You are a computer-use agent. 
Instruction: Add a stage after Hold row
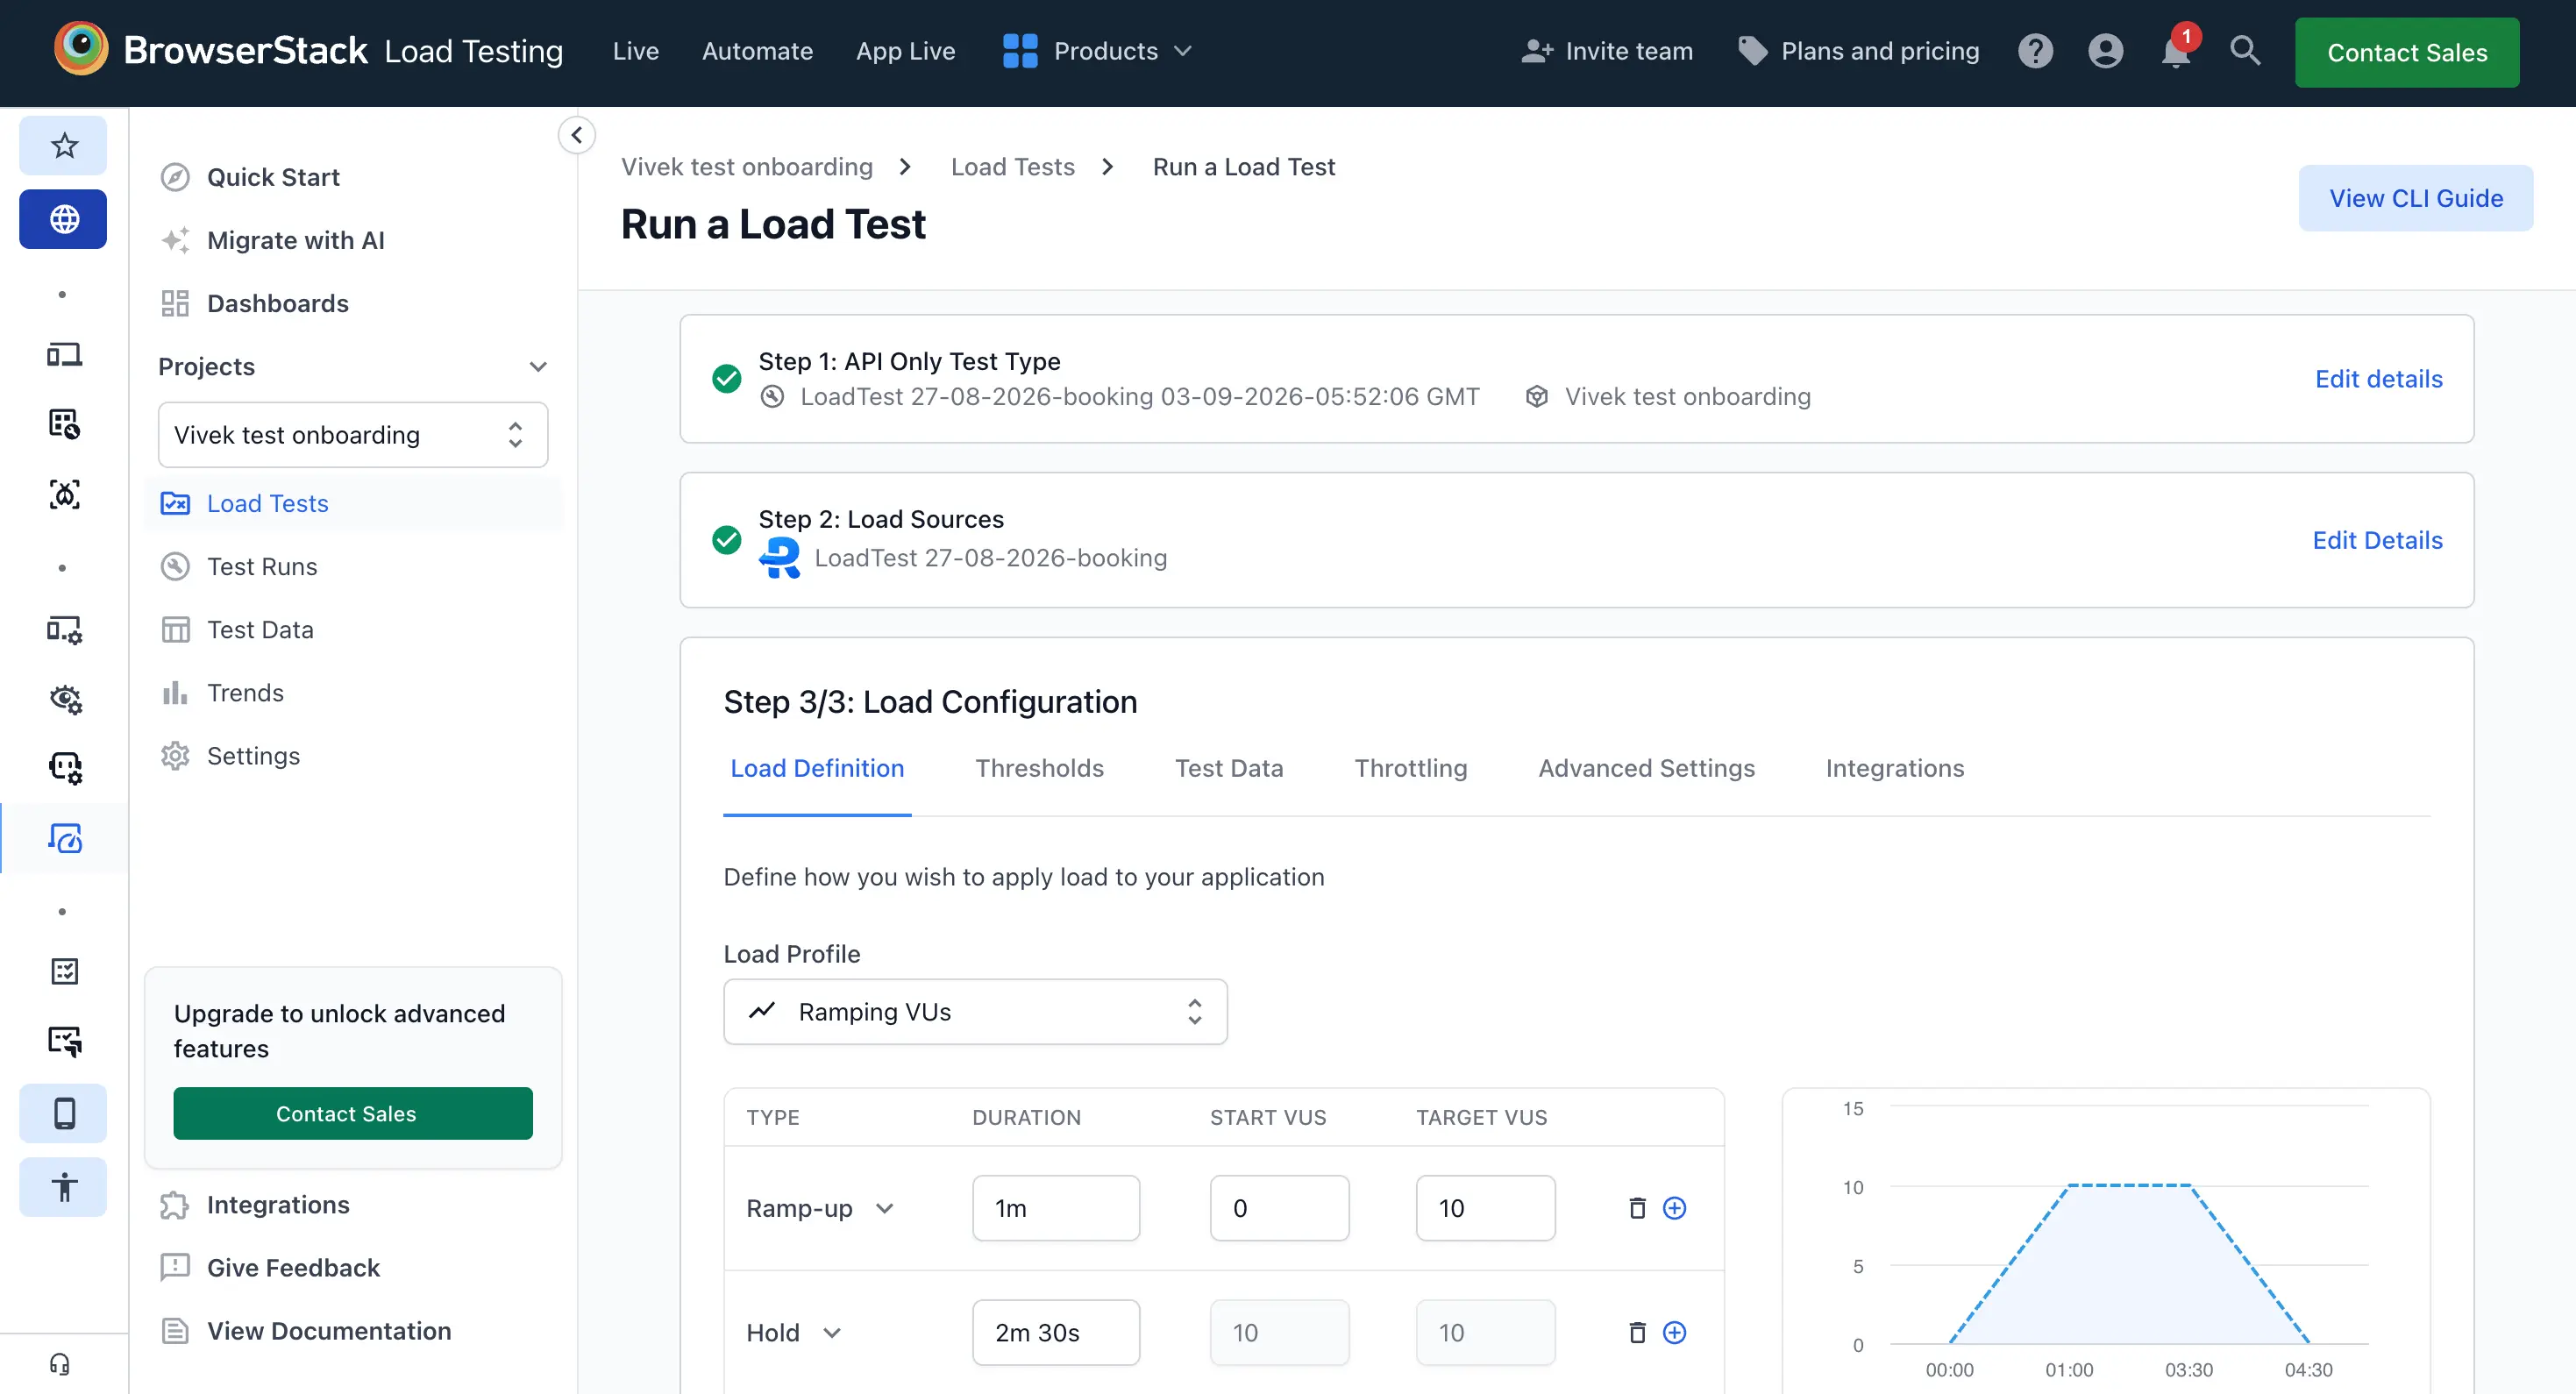tap(1674, 1332)
